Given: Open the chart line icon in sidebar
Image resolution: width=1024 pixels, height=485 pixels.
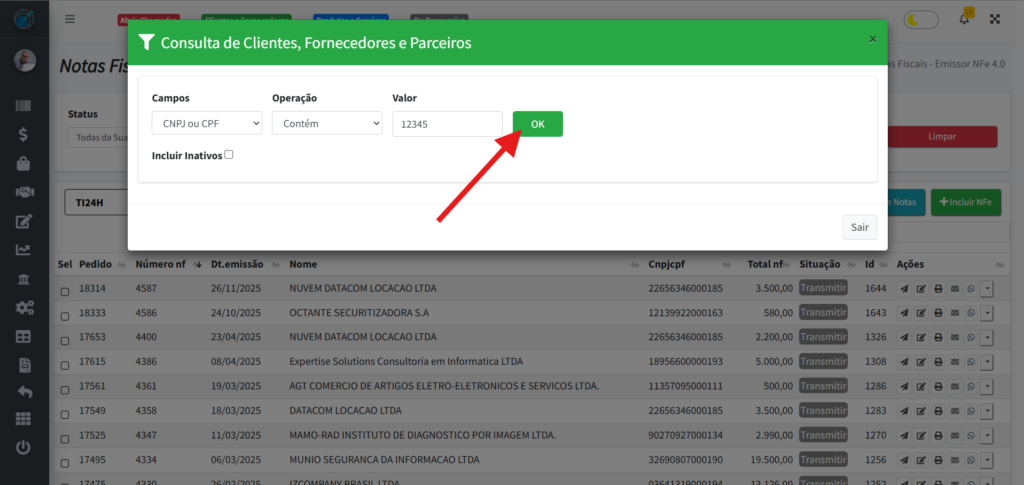Looking at the screenshot, I should click(x=24, y=250).
